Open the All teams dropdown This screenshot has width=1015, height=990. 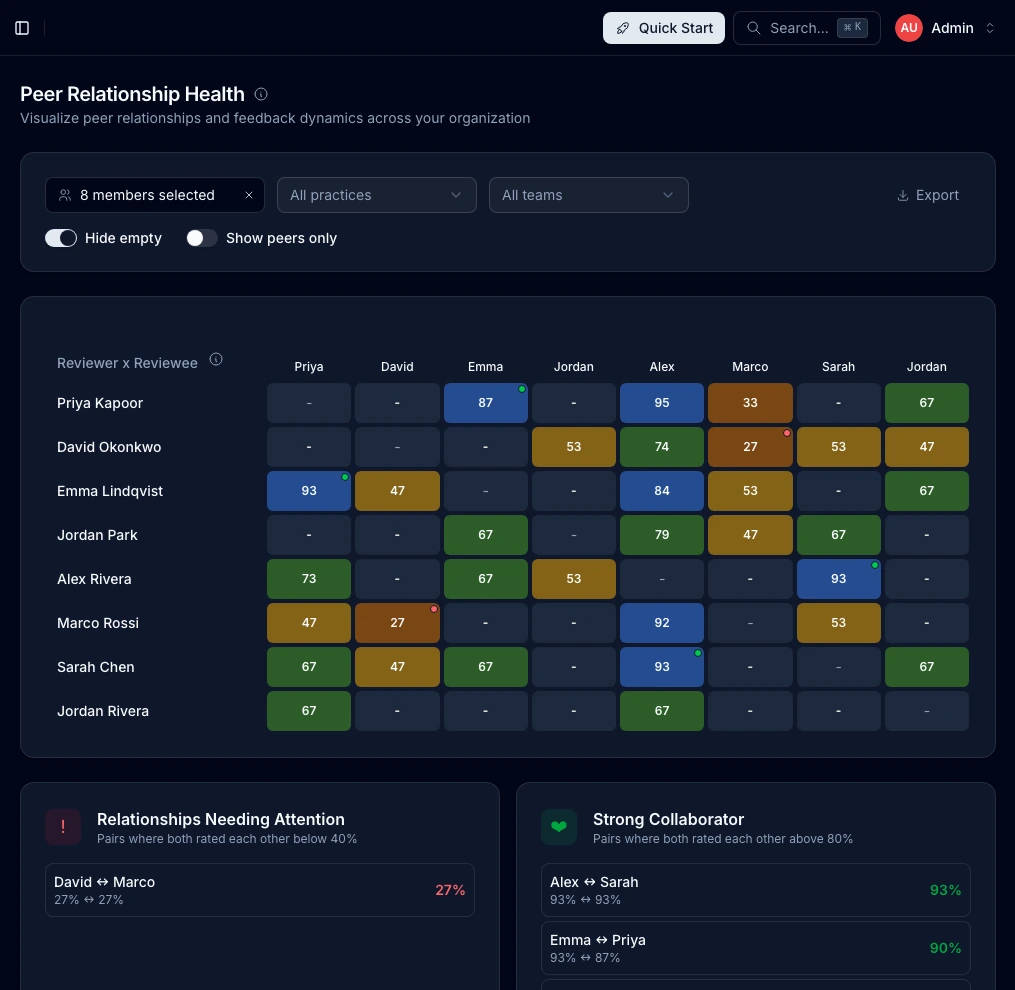[588, 195]
